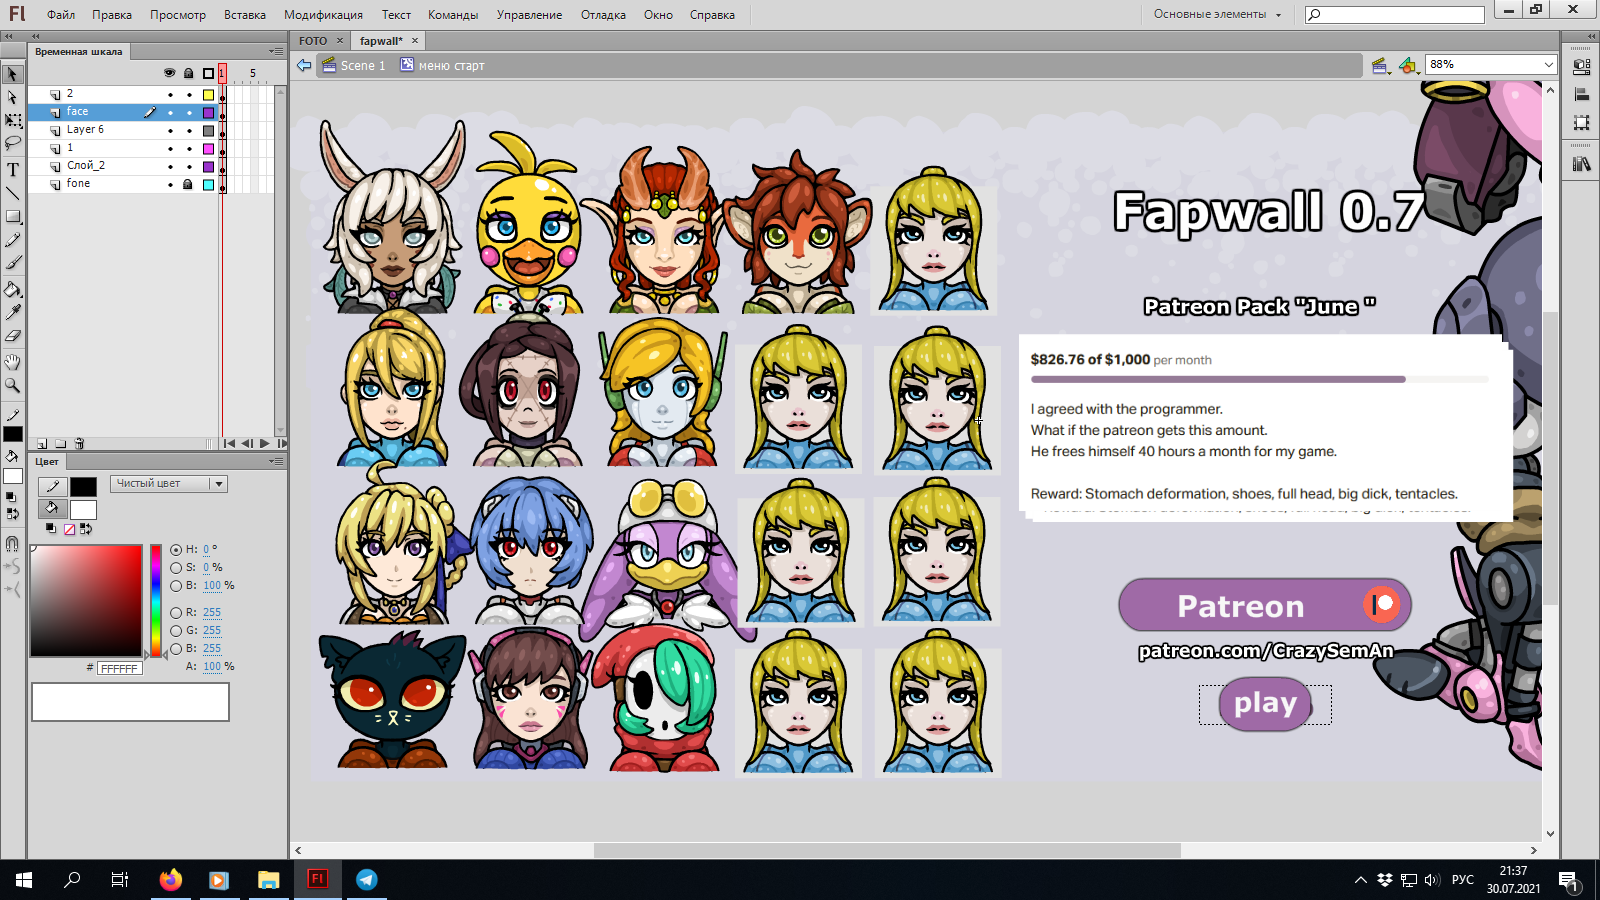Select the Eraser tool

tap(12, 336)
